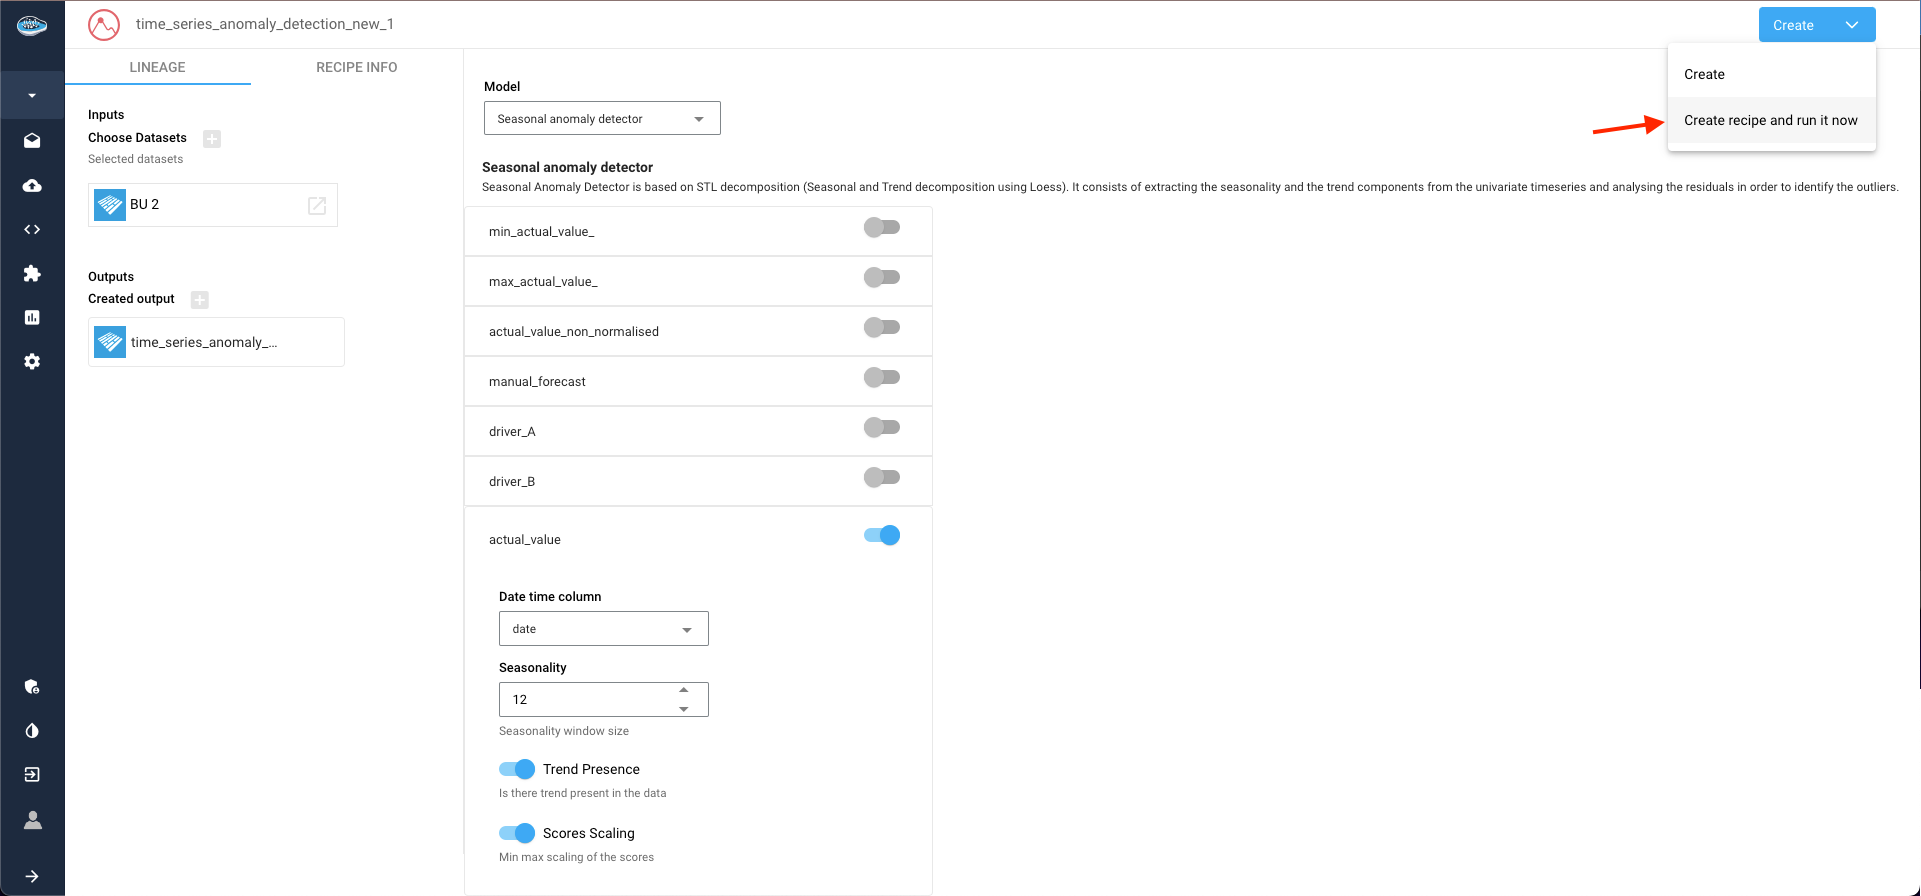The width and height of the screenshot is (1921, 896).
Task: Open the user profile icon in sidebar
Action: point(32,820)
